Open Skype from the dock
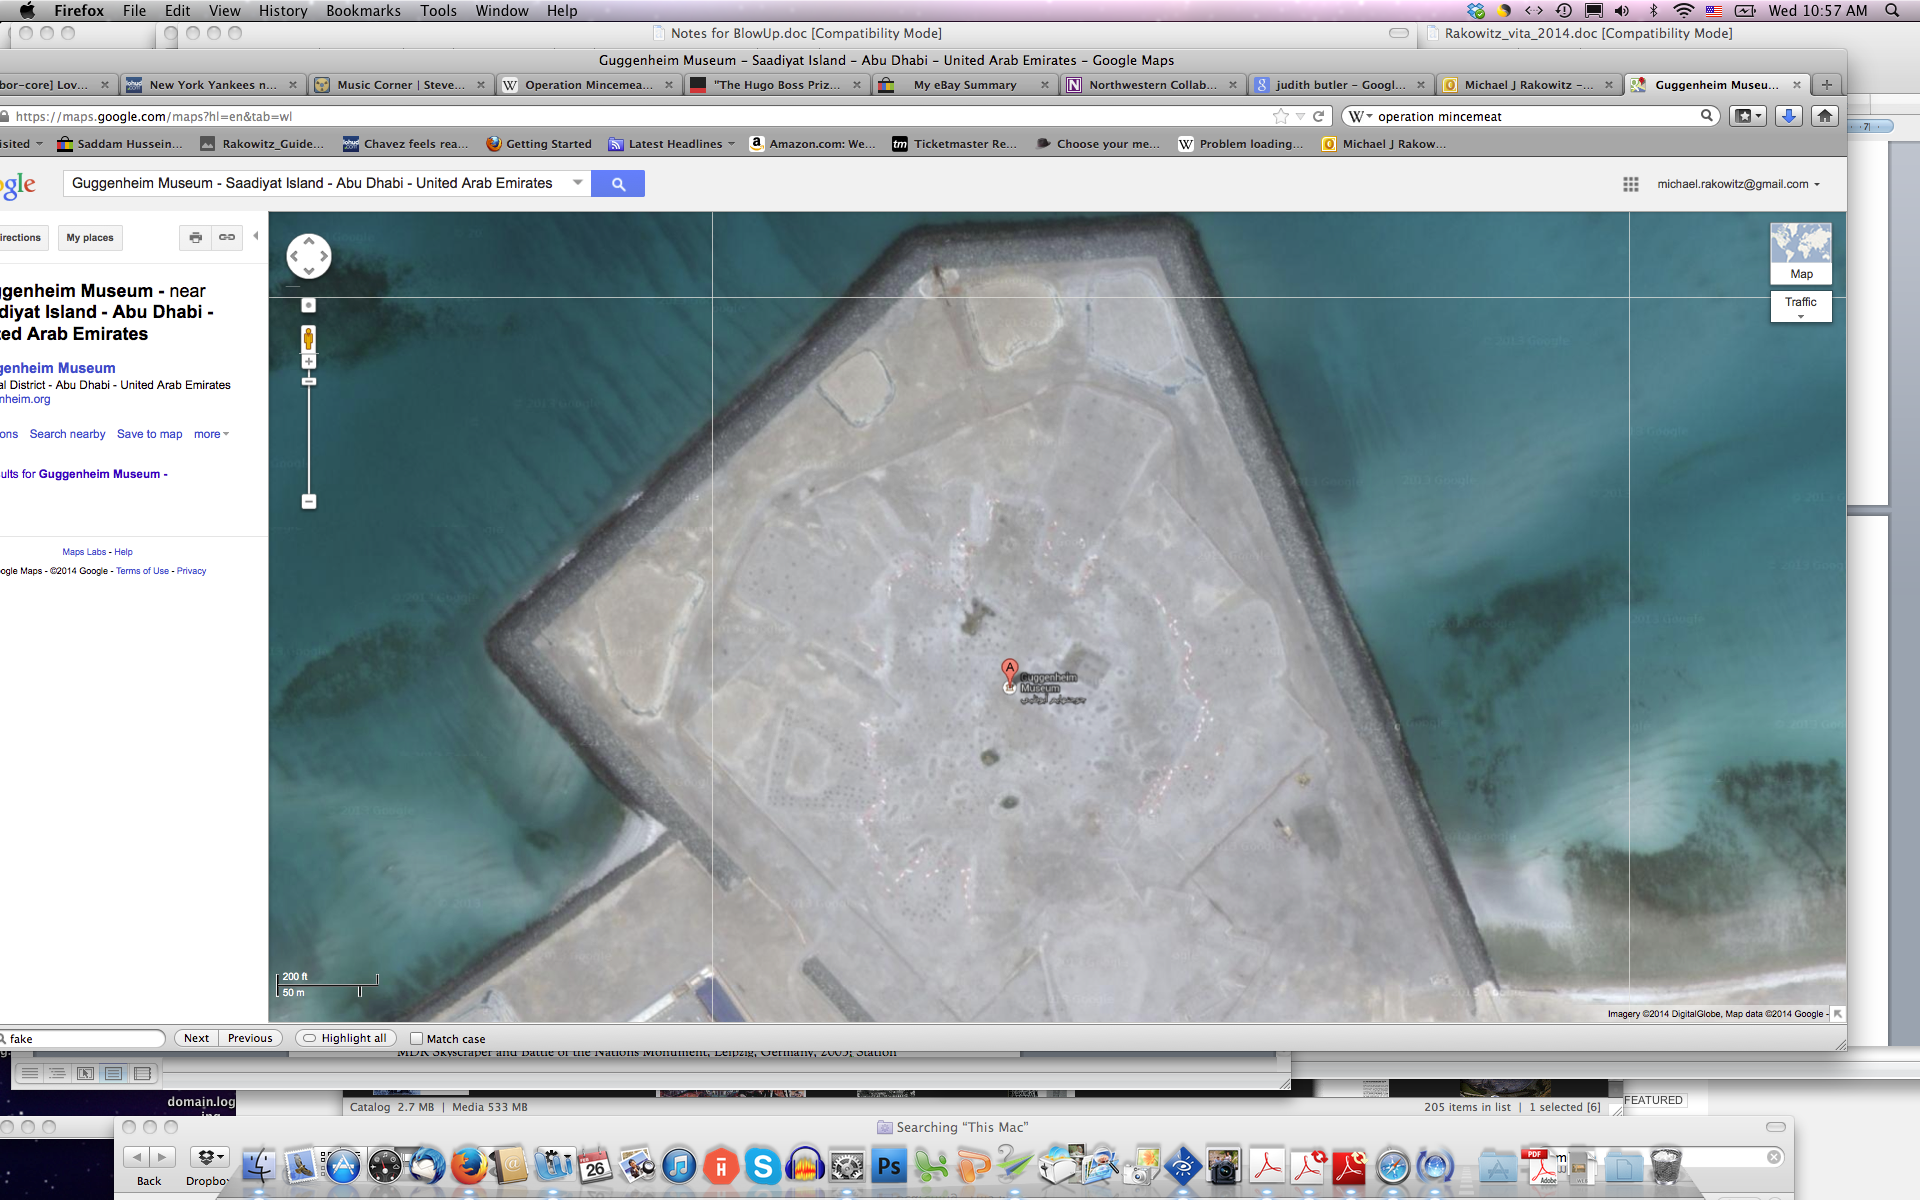Screen dimensions: 1920x1200 (x=763, y=1166)
